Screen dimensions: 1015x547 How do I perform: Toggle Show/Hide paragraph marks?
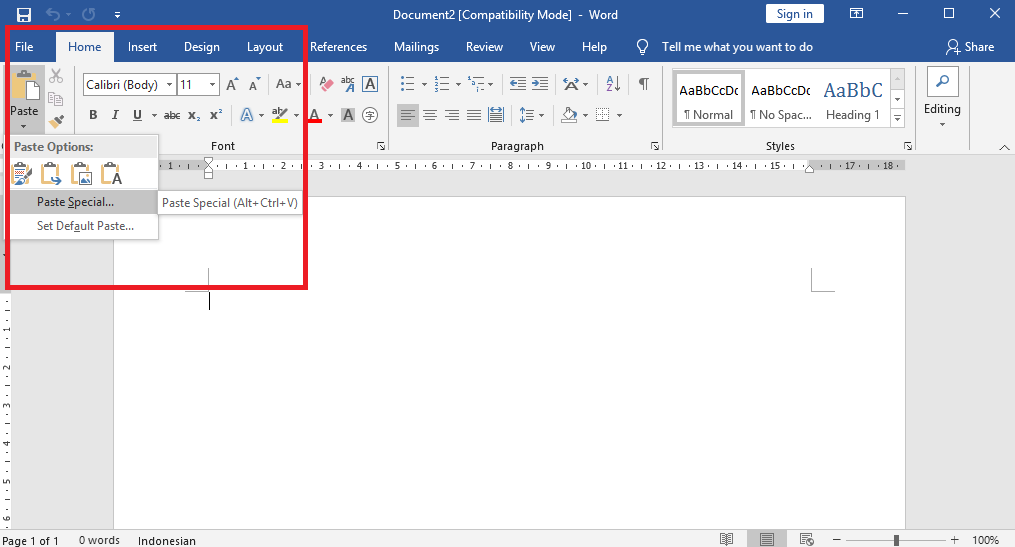click(x=643, y=84)
